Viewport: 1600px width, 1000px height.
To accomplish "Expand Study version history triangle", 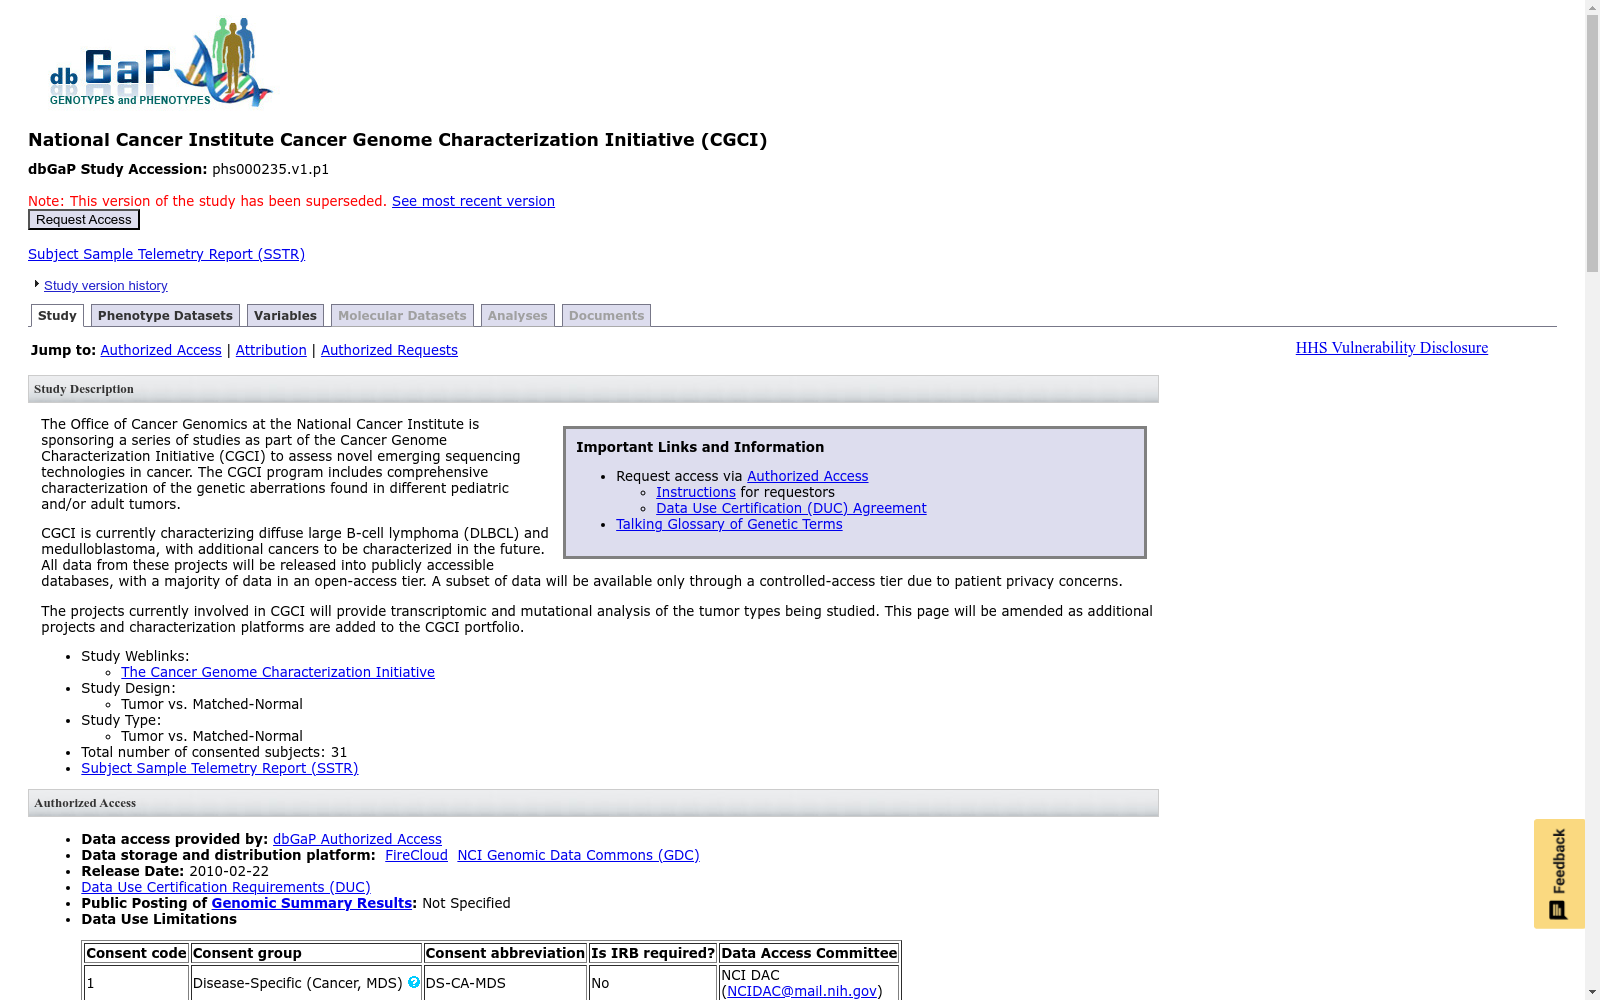I will [37, 284].
